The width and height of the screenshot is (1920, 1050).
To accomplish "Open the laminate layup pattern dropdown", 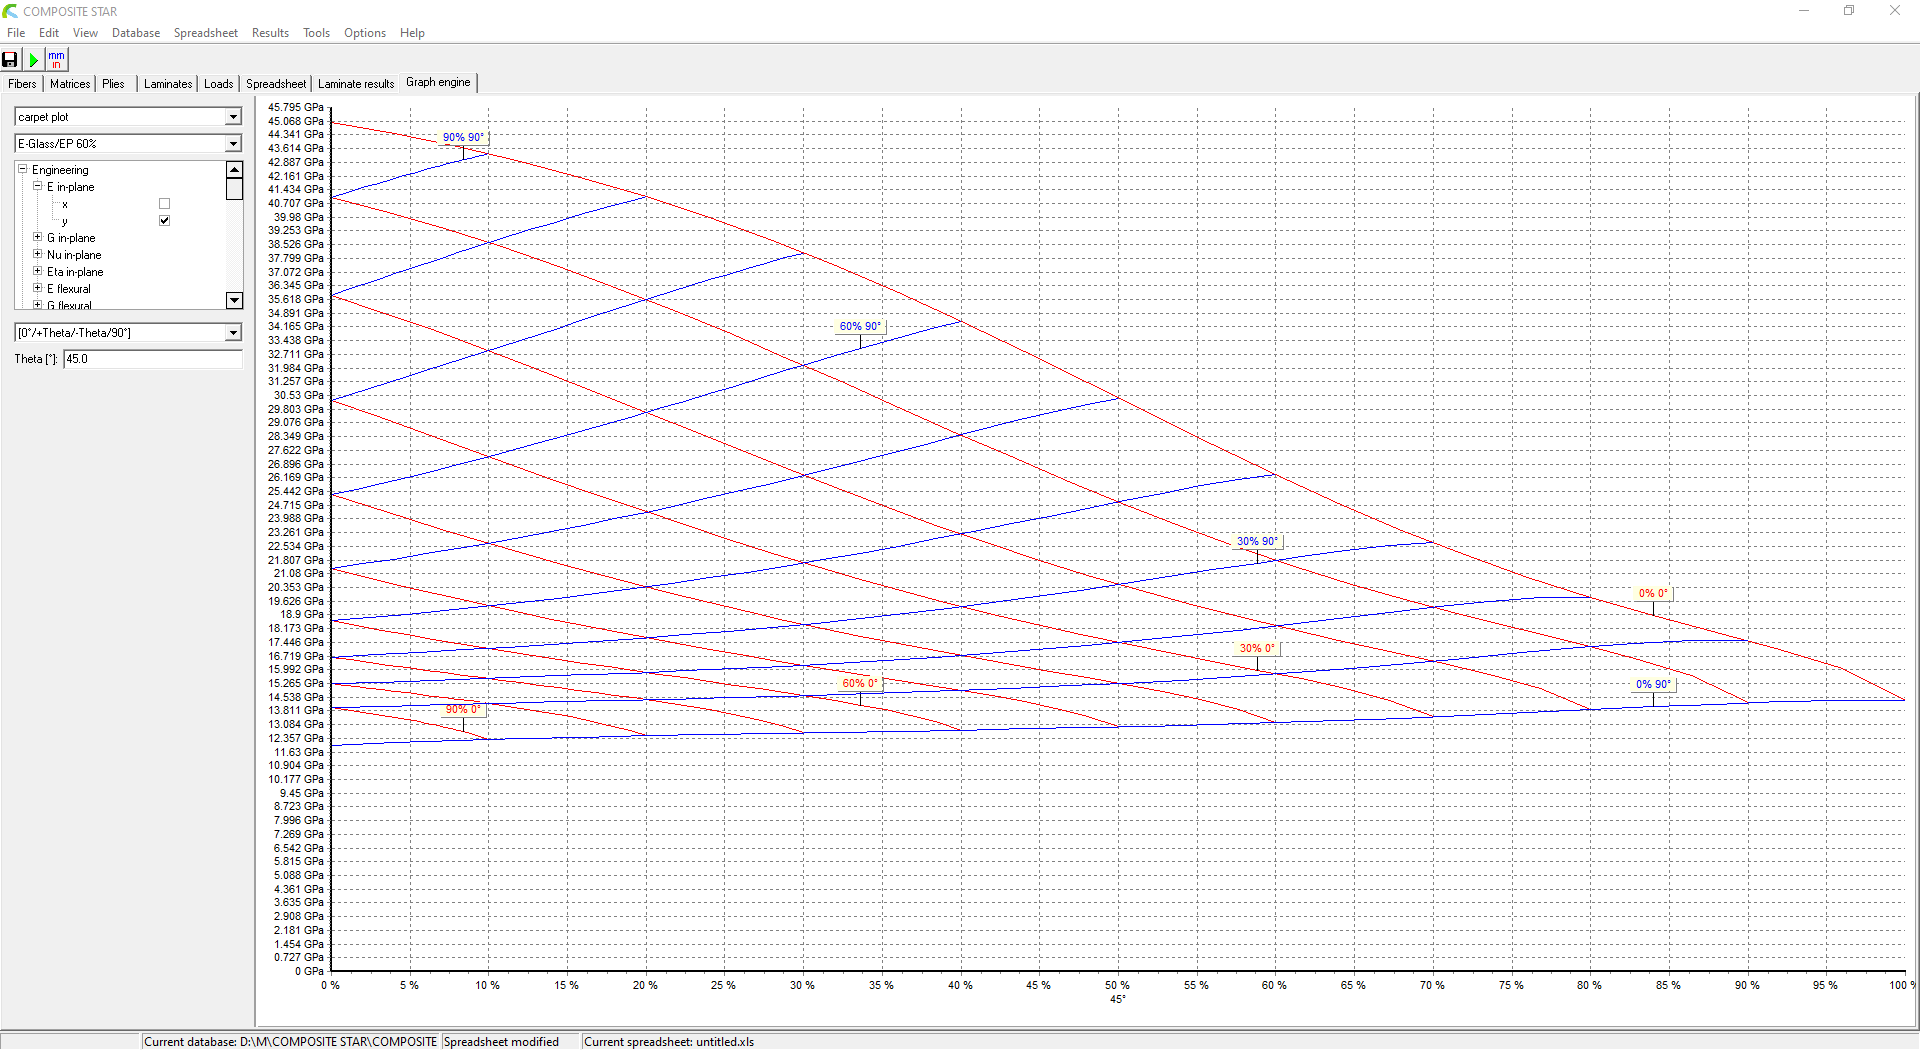I will (233, 333).
